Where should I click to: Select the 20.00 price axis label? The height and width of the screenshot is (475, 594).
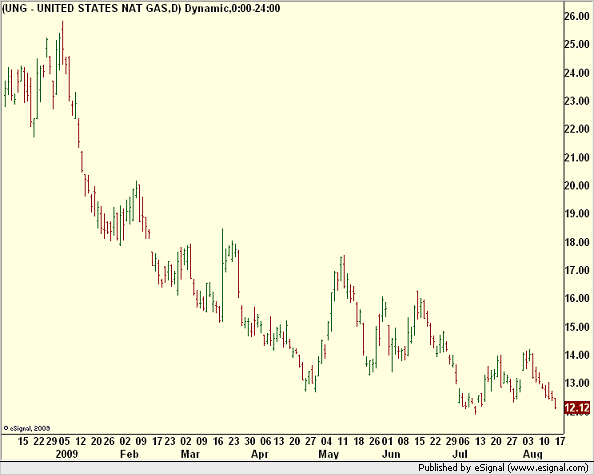click(x=577, y=186)
